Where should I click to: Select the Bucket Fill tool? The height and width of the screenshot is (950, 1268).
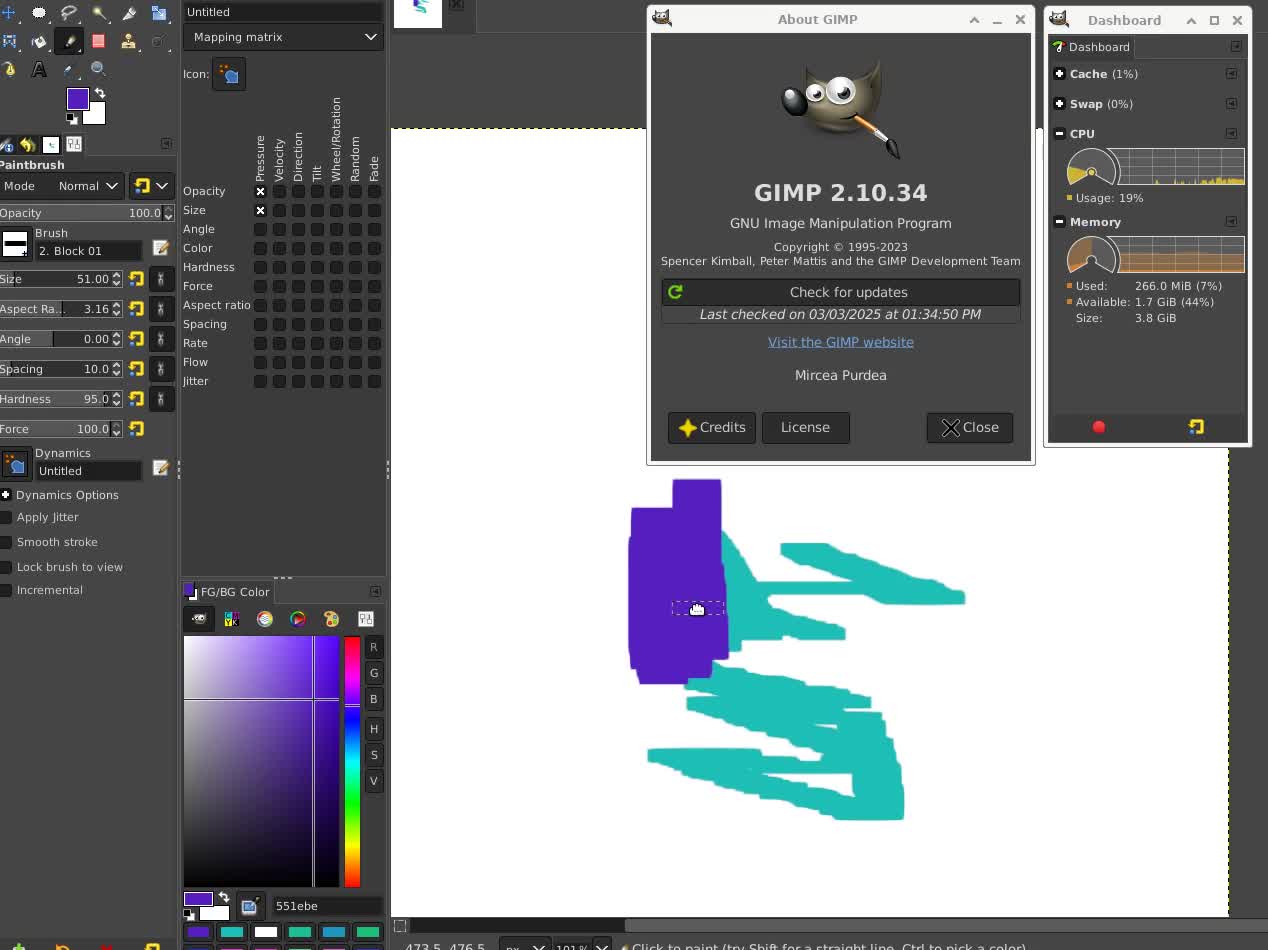(38, 41)
